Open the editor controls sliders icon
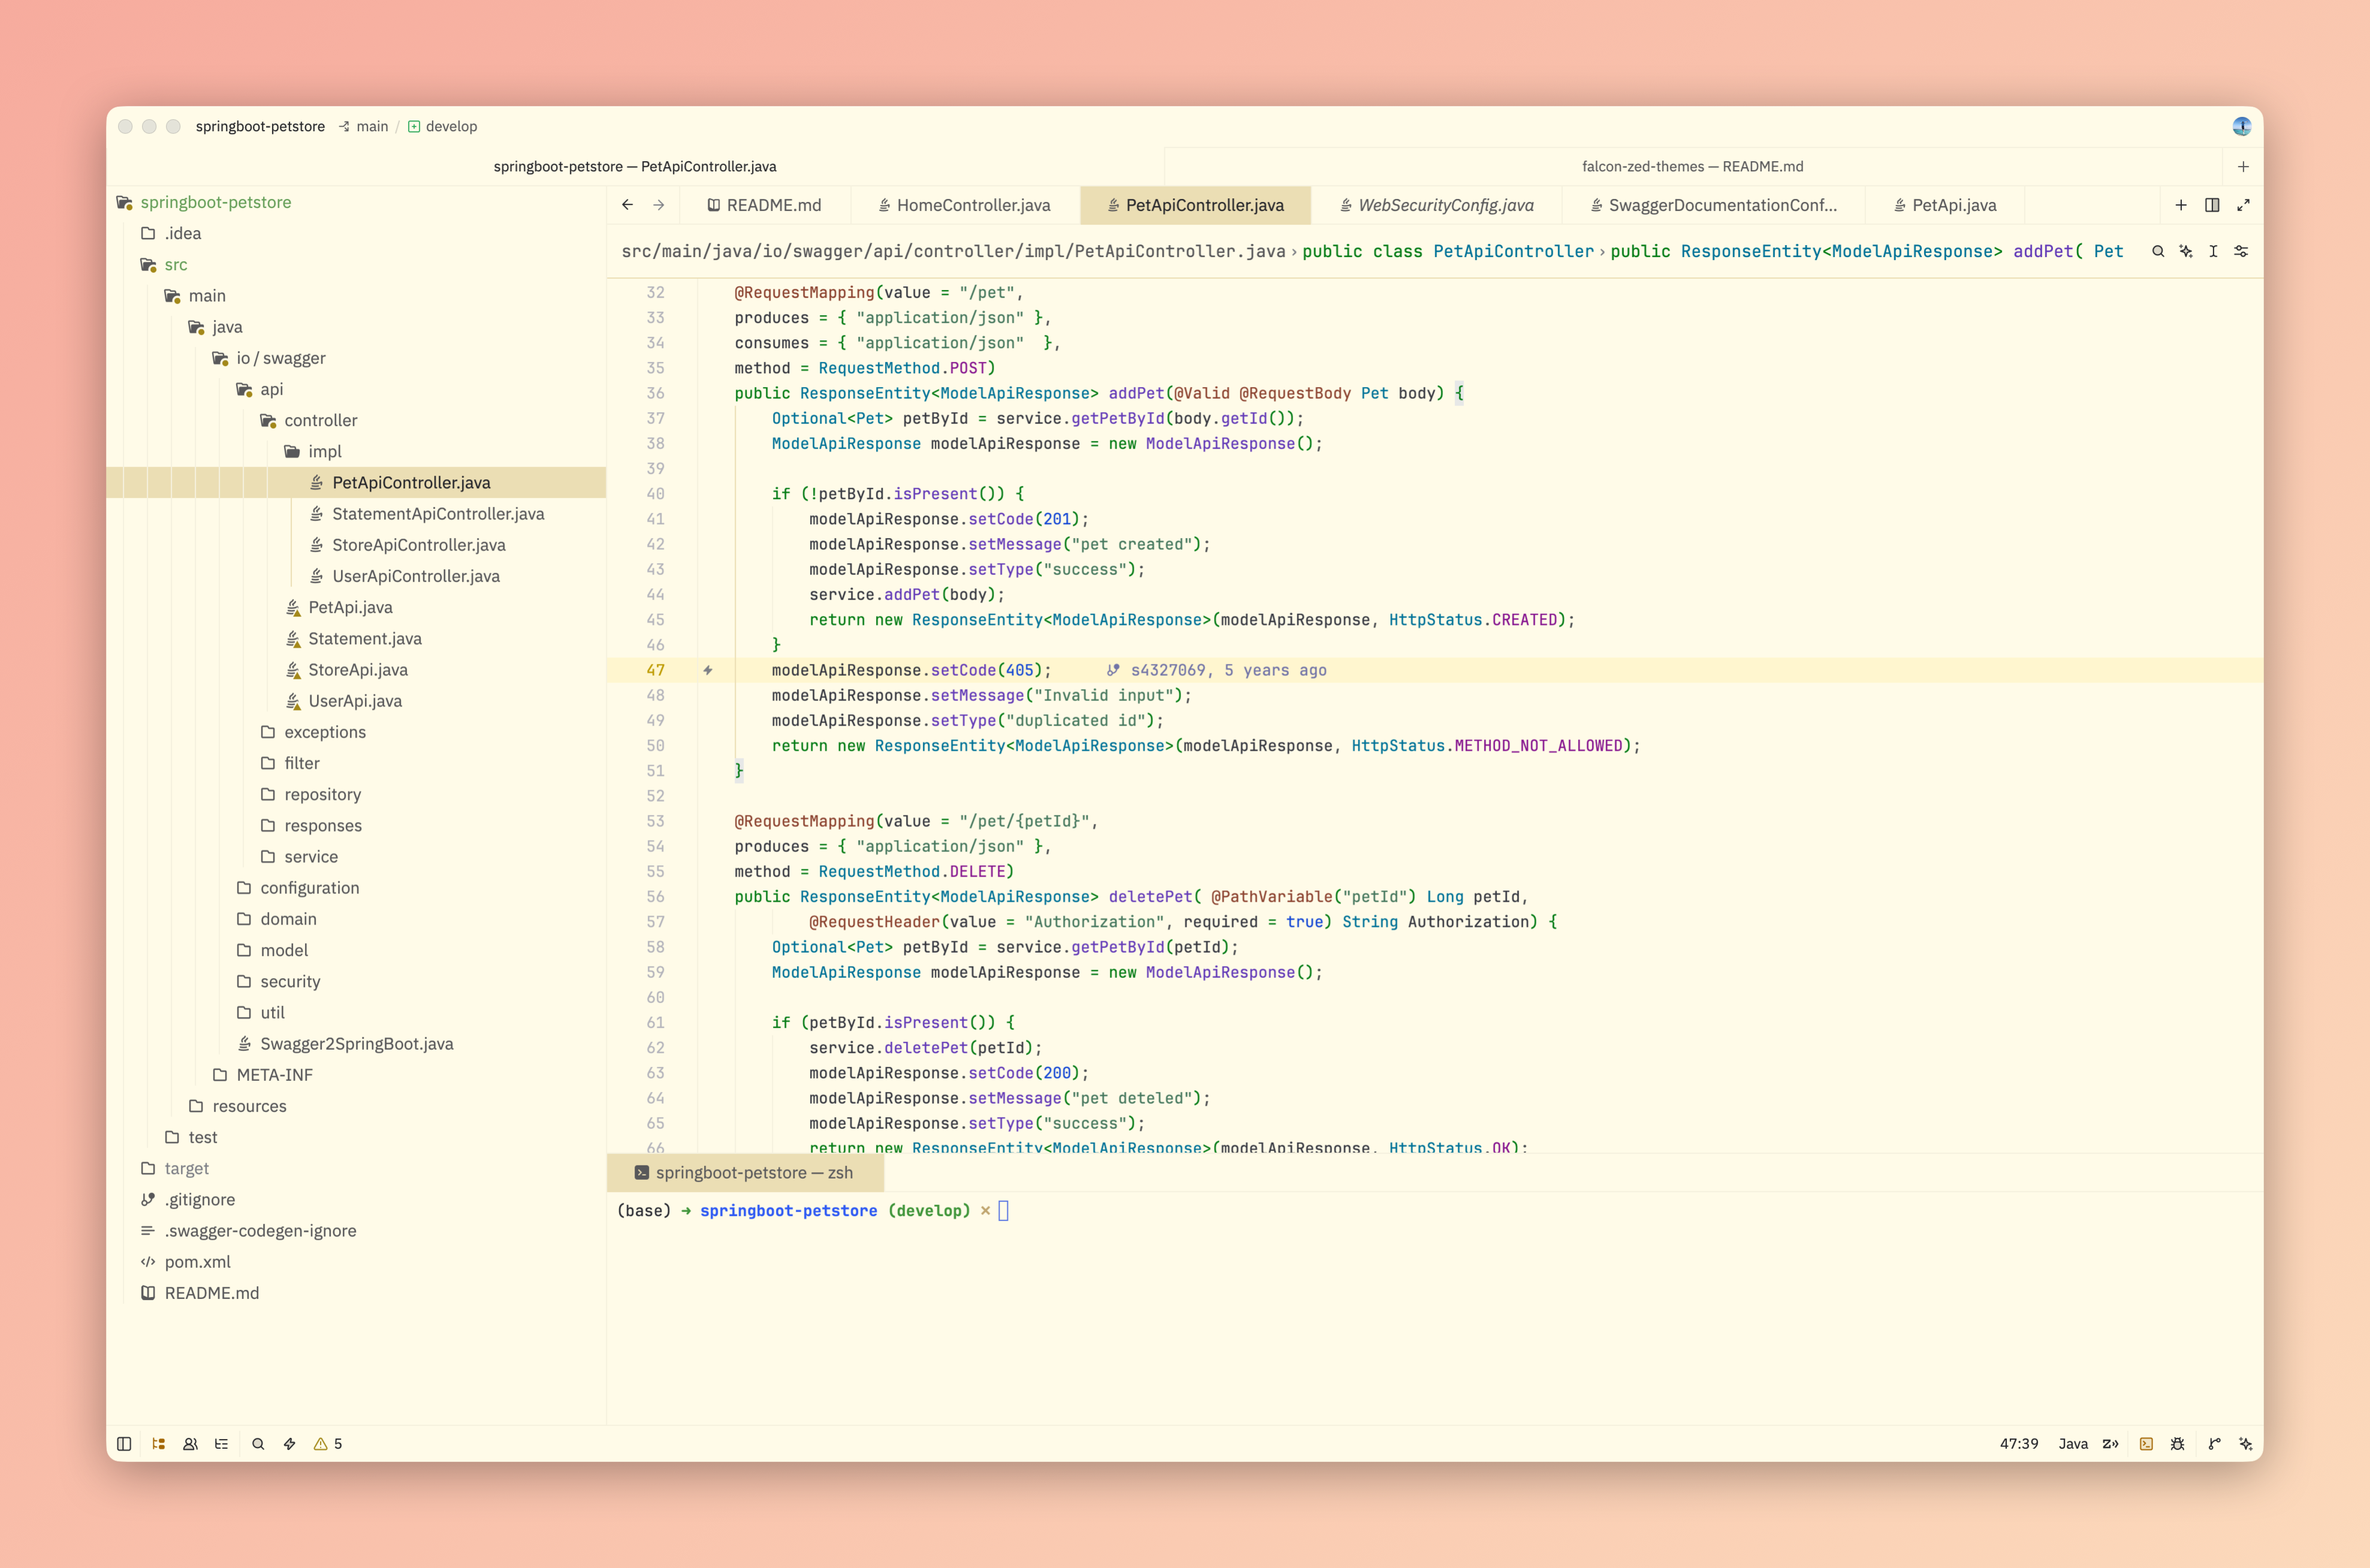The width and height of the screenshot is (2370, 1568). tap(2241, 251)
